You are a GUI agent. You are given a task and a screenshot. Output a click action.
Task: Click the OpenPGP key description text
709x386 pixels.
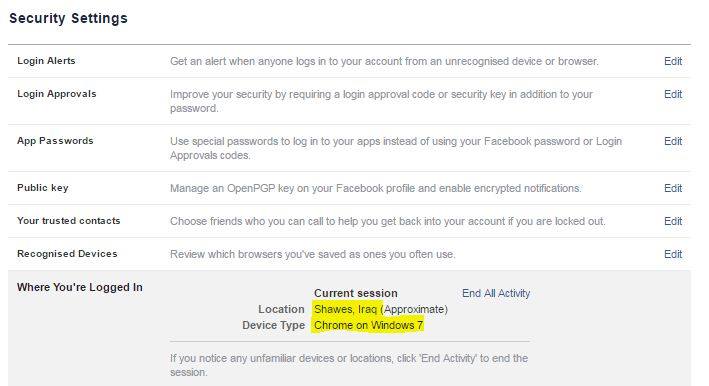(376, 188)
